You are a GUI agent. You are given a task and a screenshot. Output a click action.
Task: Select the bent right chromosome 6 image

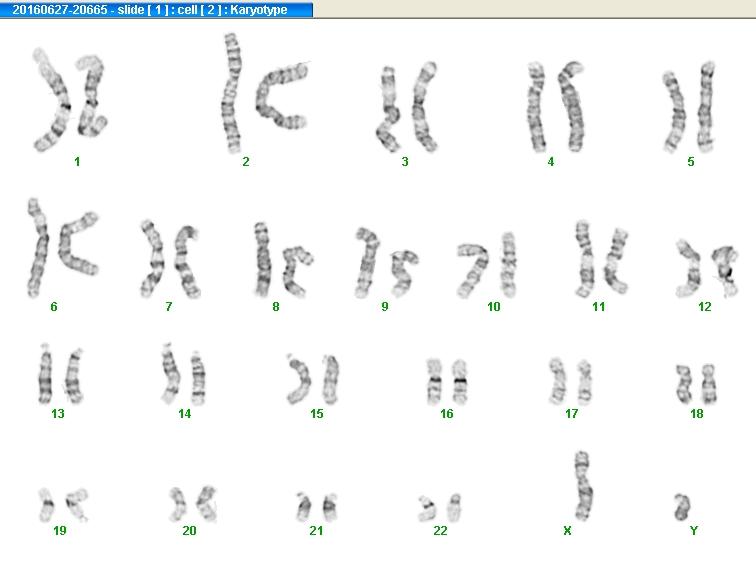pos(77,244)
